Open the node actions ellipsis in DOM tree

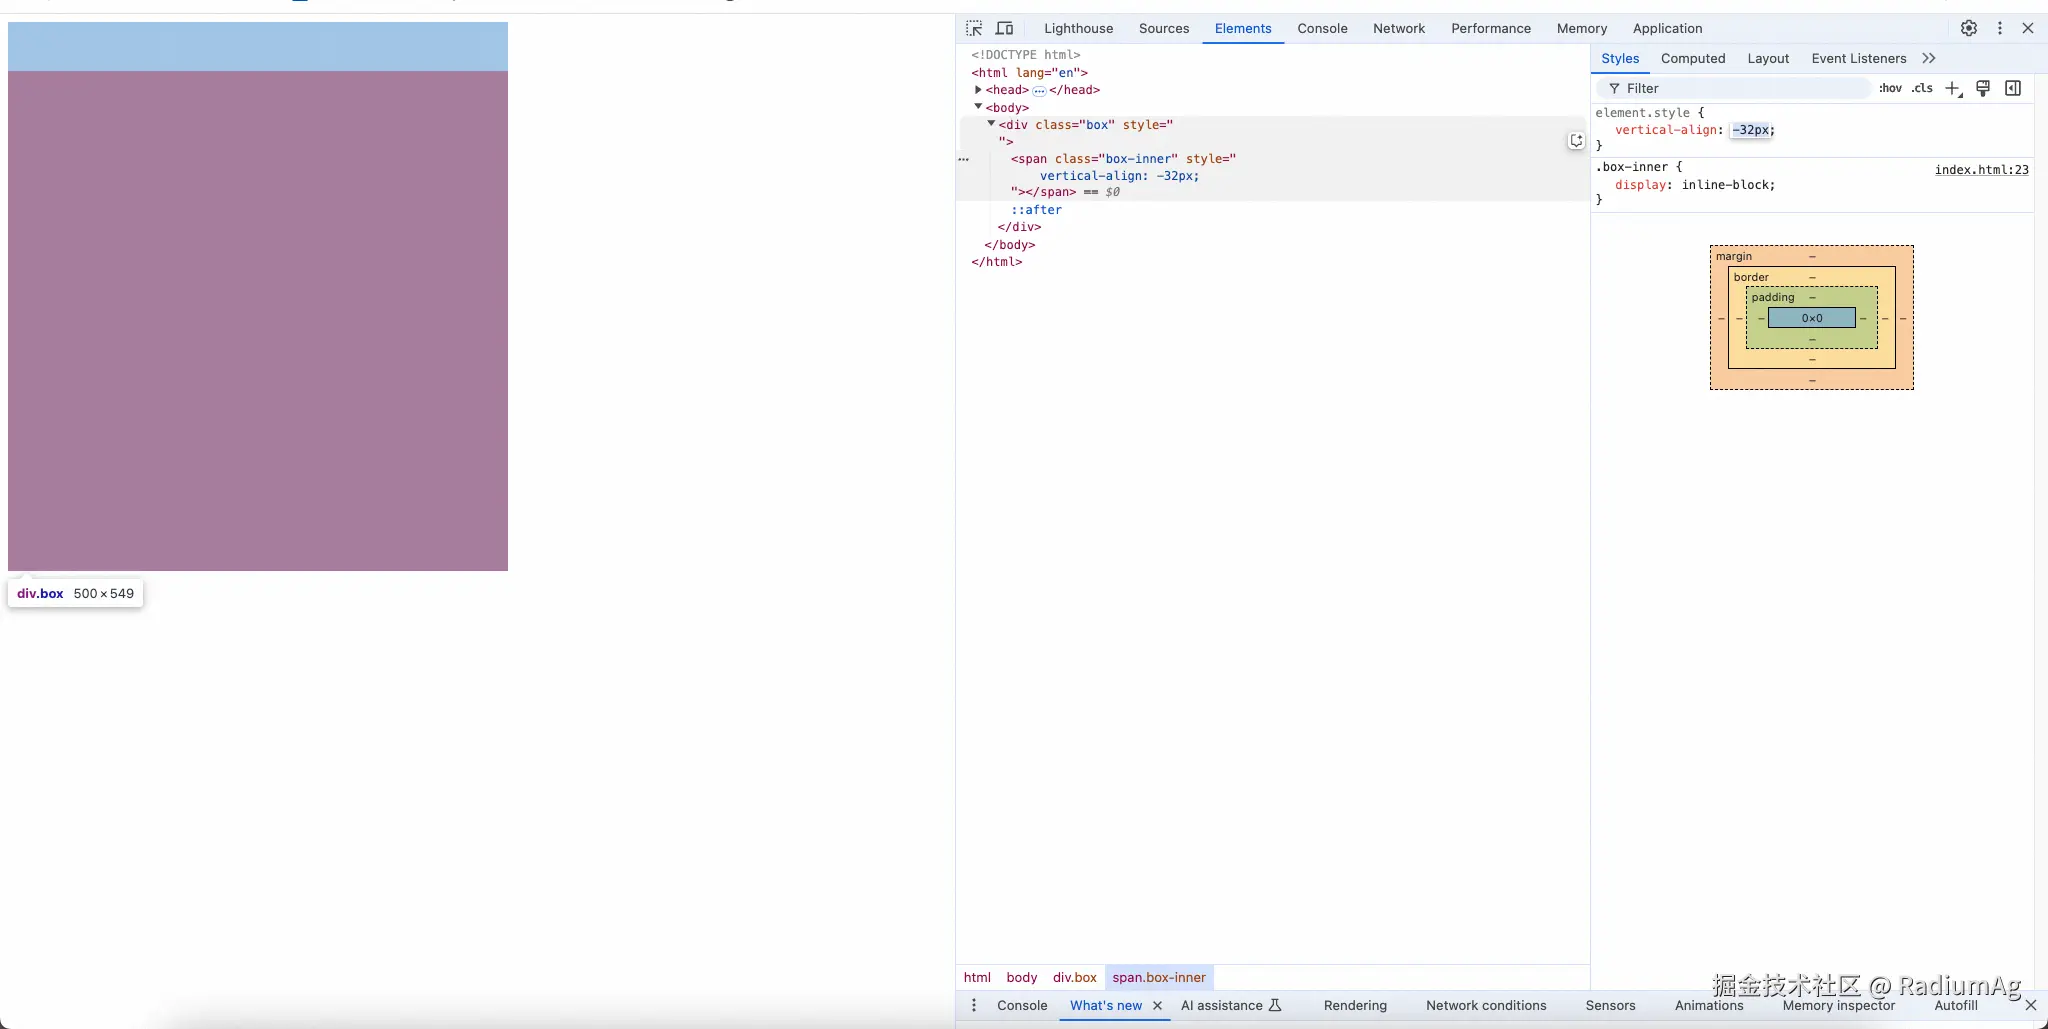(964, 159)
